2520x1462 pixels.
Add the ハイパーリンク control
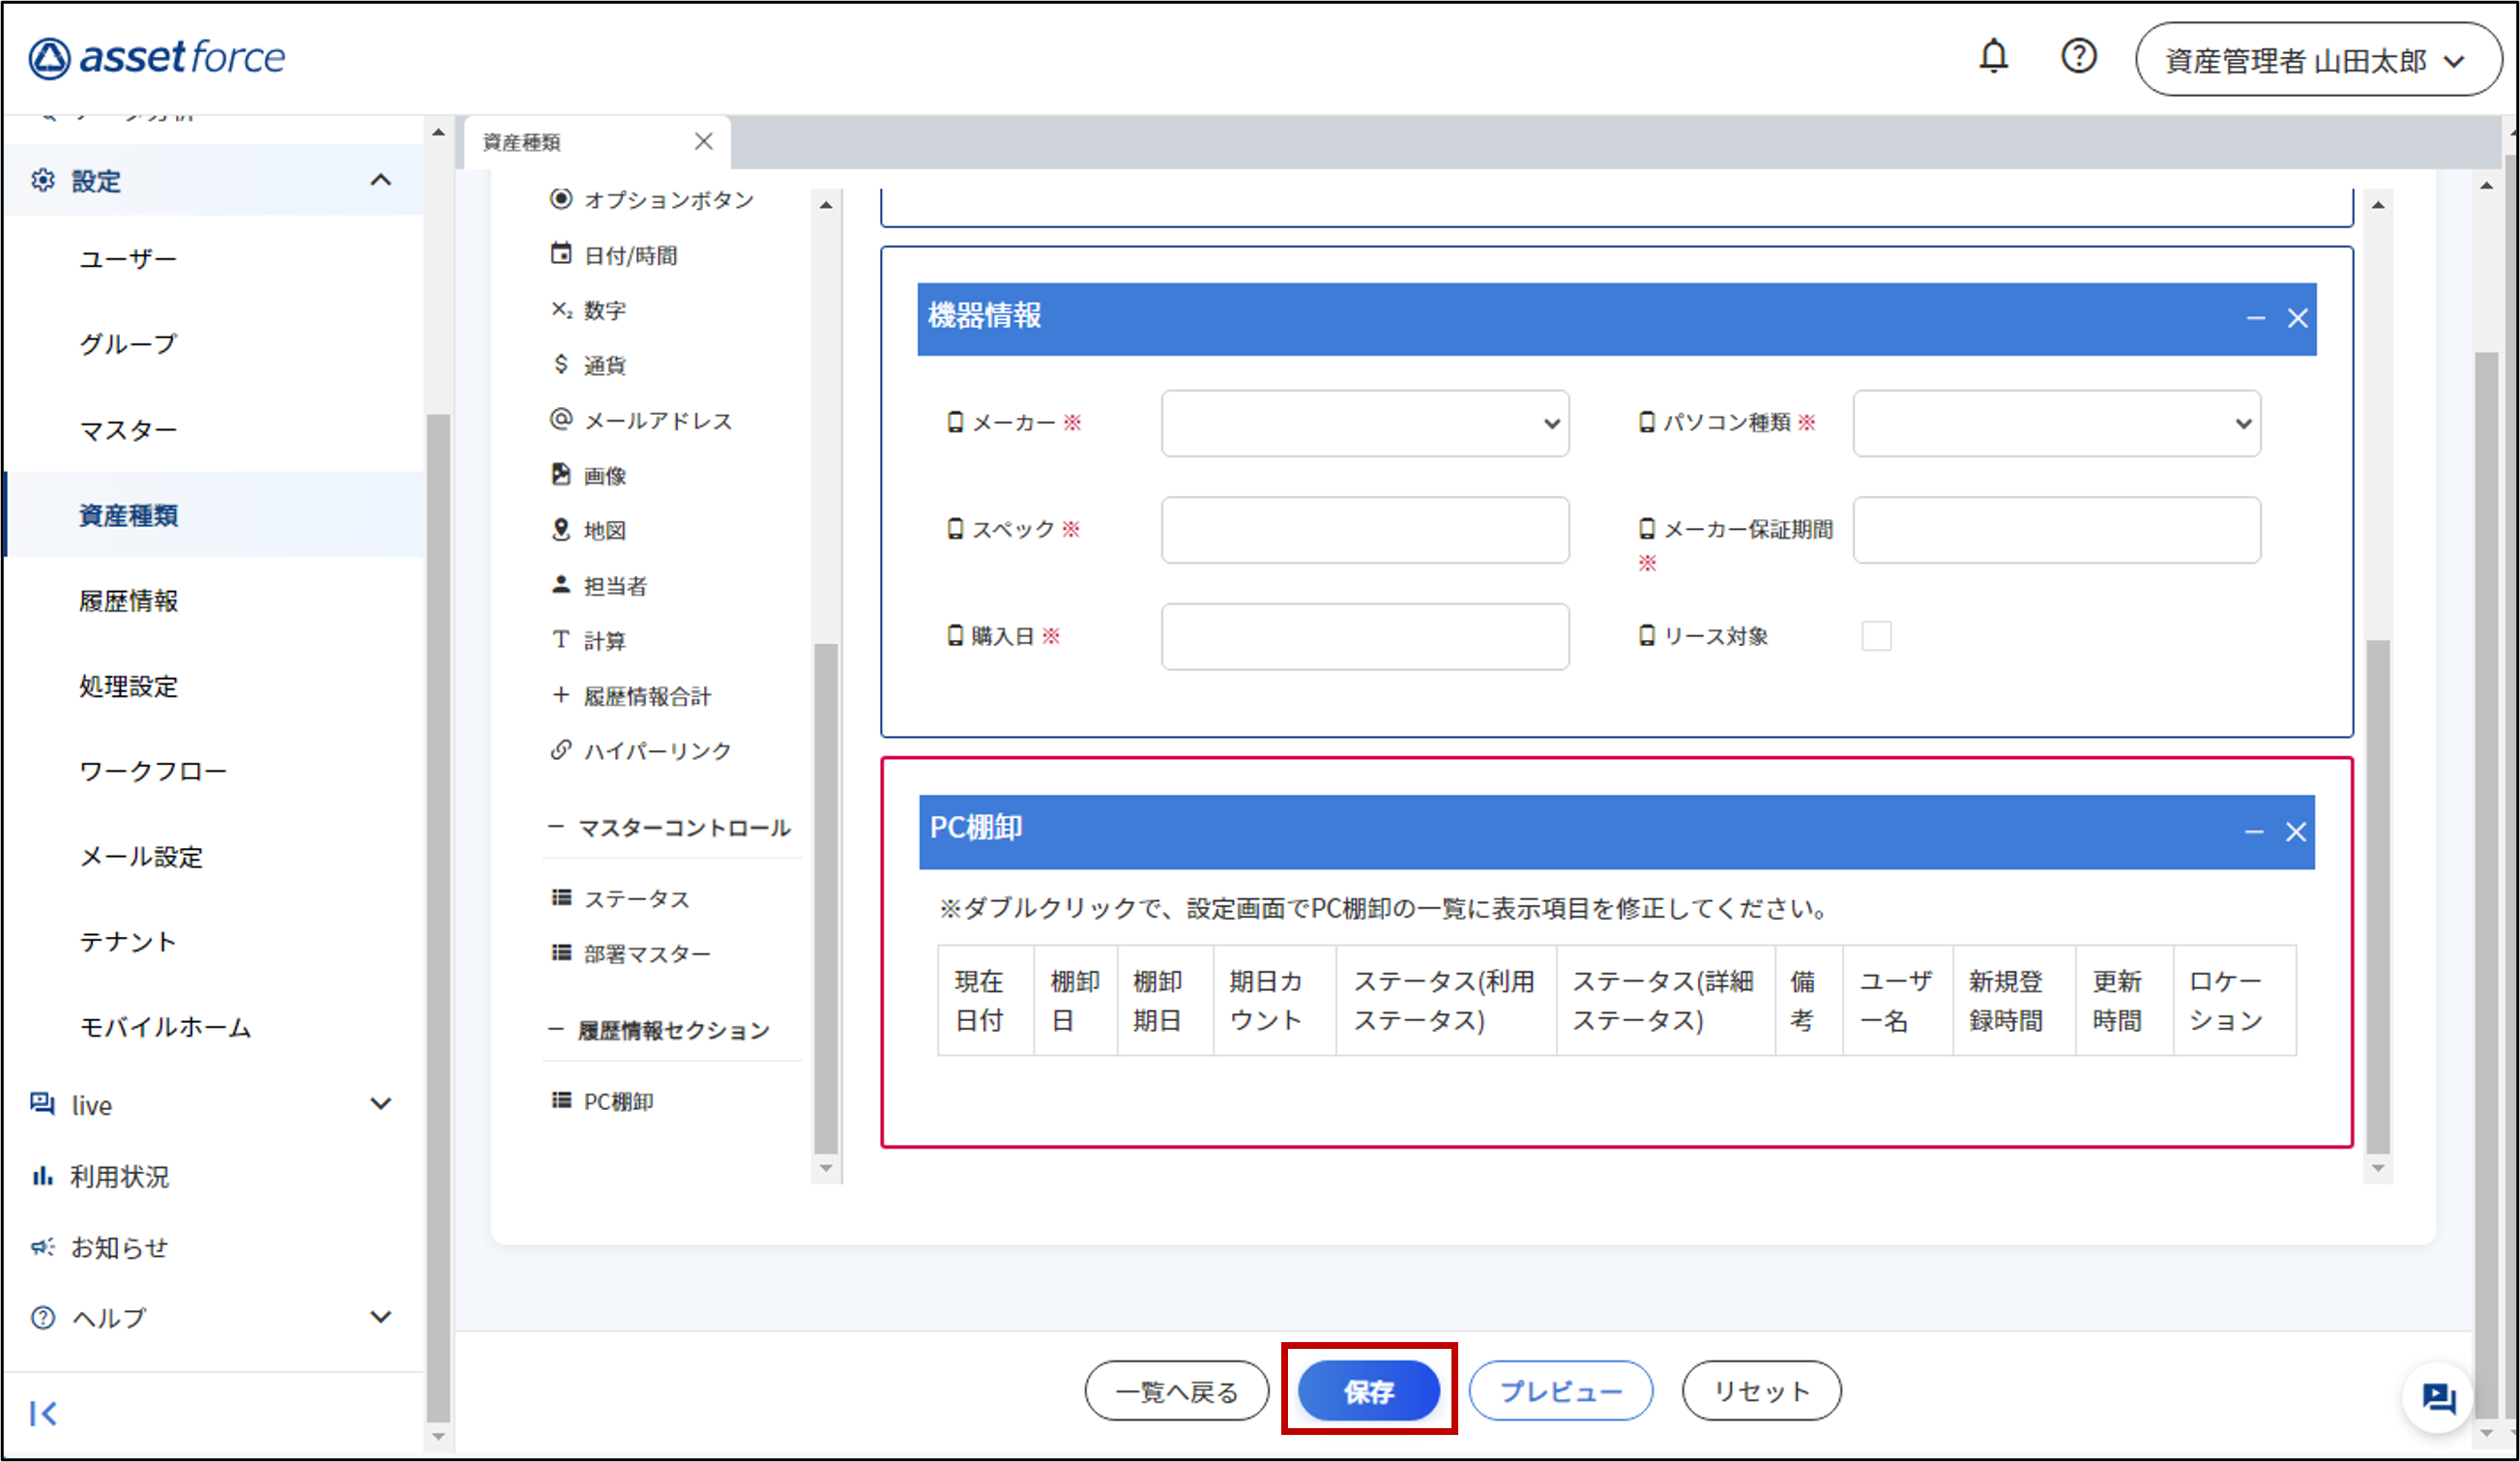point(641,750)
